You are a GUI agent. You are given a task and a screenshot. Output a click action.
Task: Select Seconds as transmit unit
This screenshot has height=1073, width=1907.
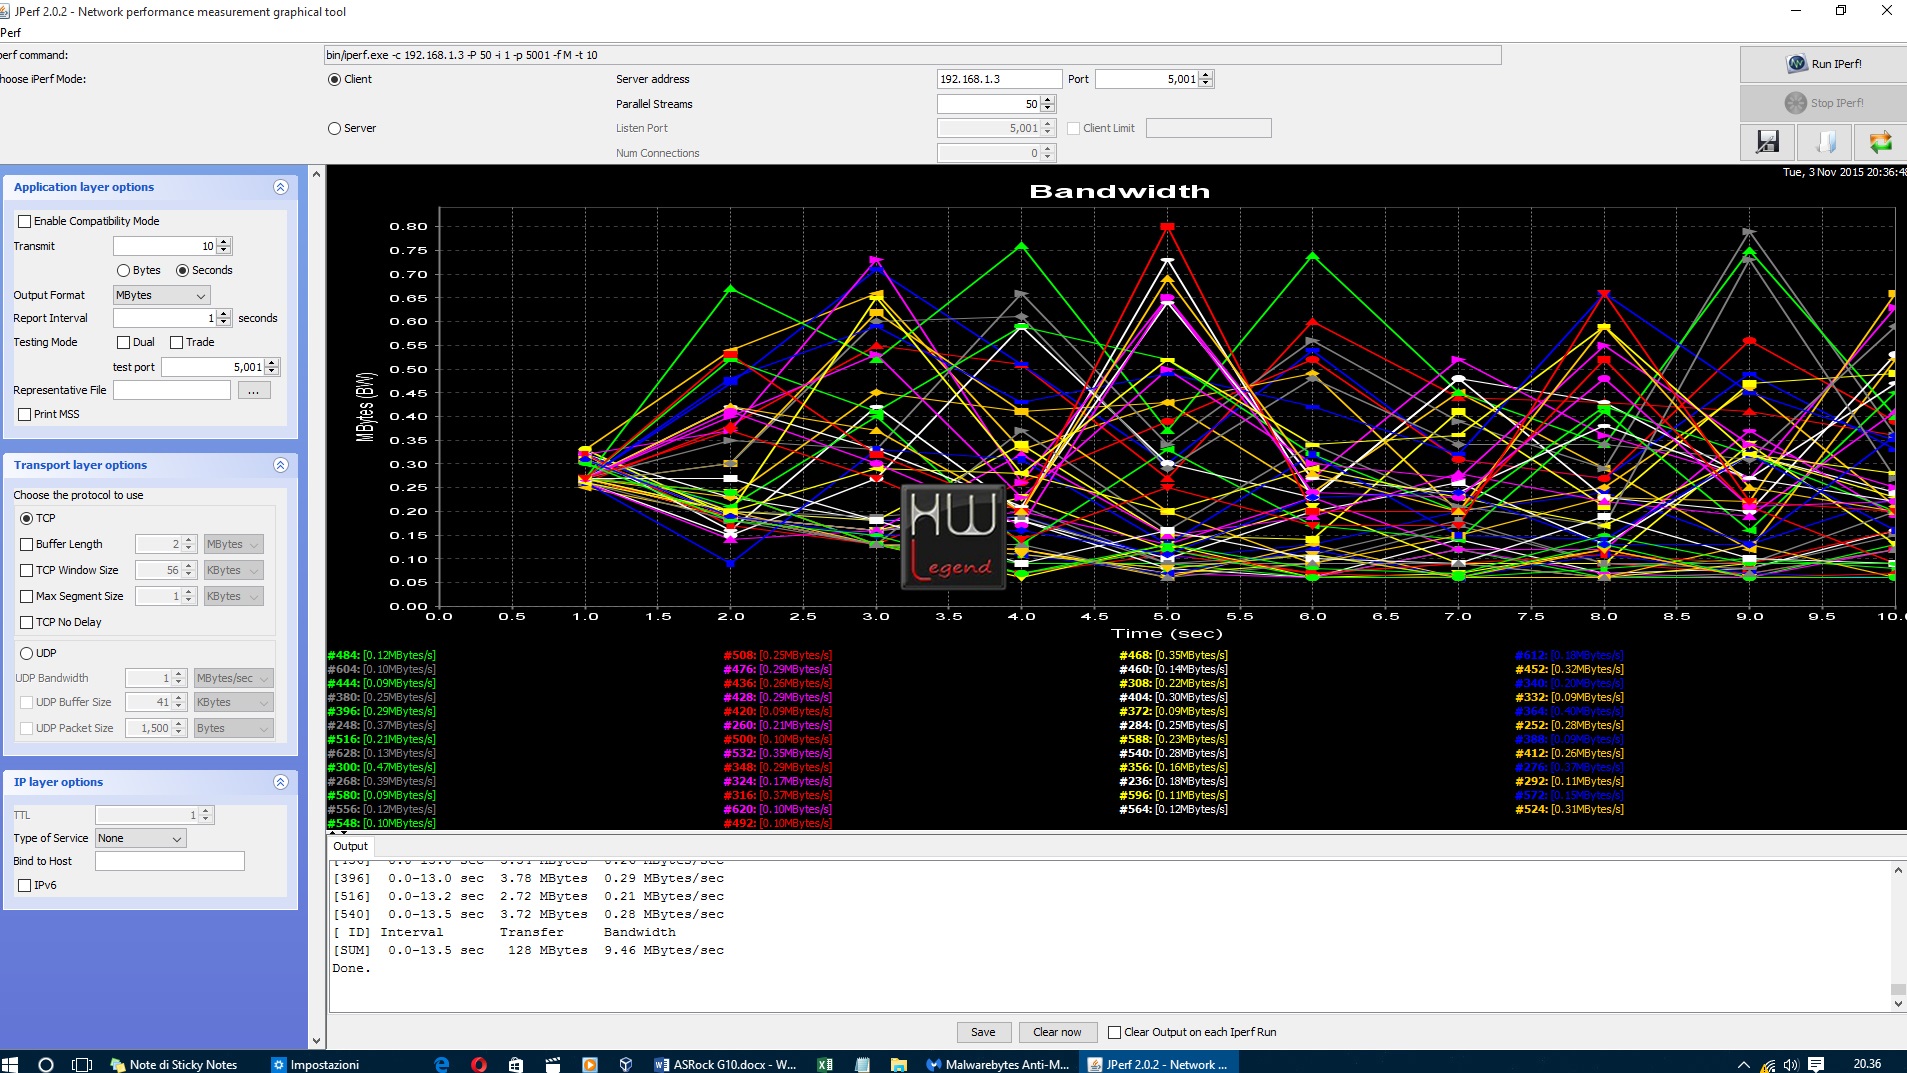tap(182, 270)
